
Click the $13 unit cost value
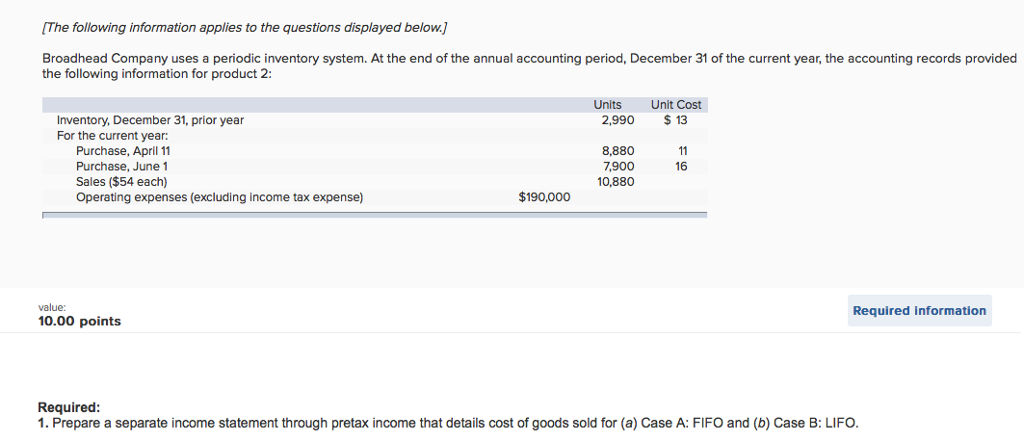point(676,120)
